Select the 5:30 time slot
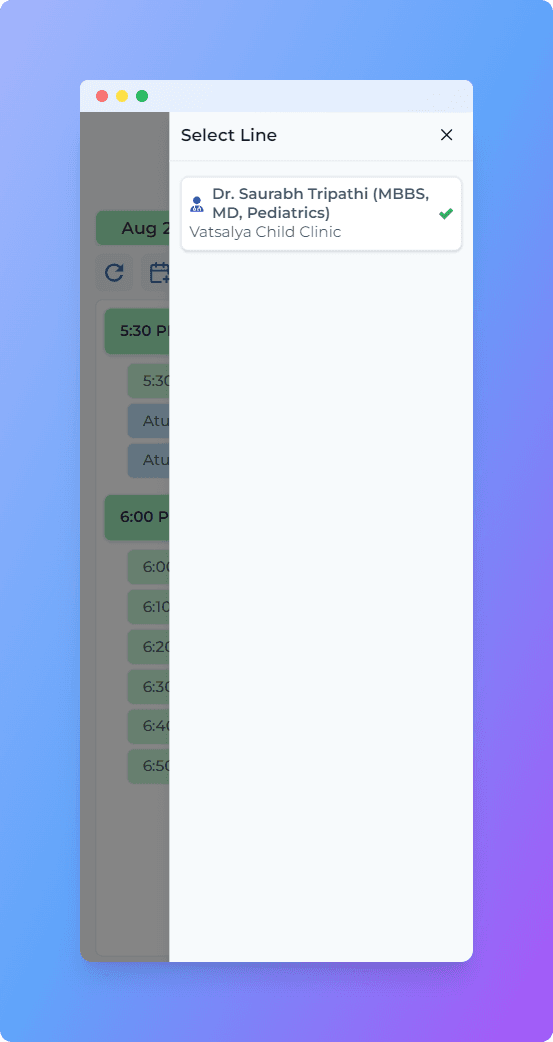The width and height of the screenshot is (553, 1042). coord(149,381)
